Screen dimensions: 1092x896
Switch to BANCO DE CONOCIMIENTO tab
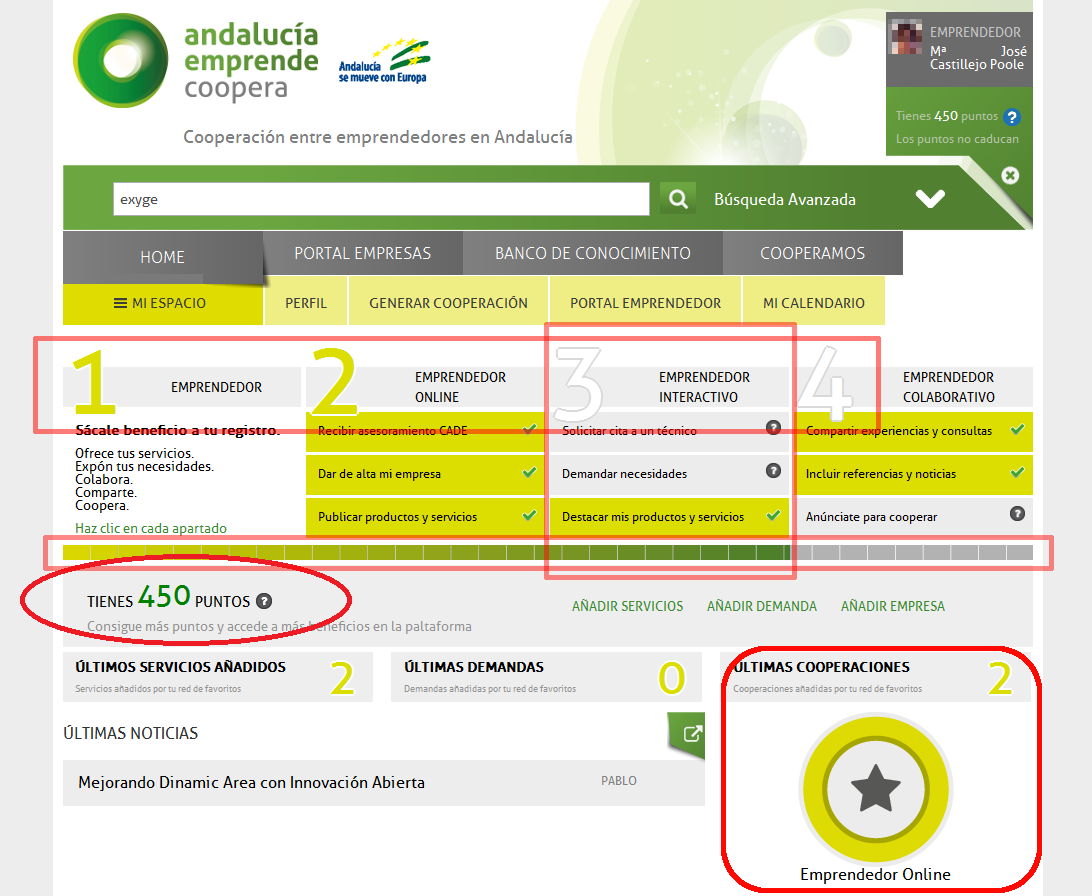(x=593, y=253)
